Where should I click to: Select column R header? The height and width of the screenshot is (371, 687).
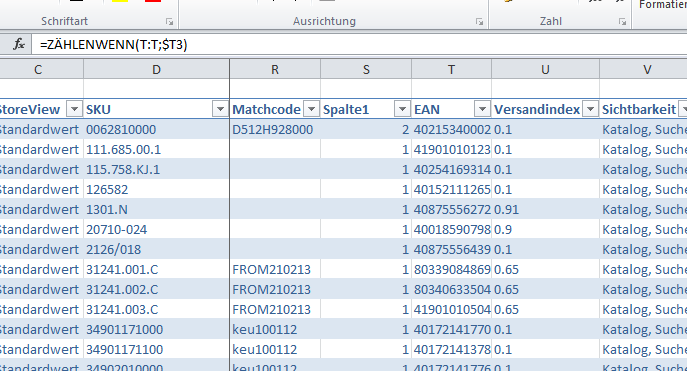[x=275, y=70]
